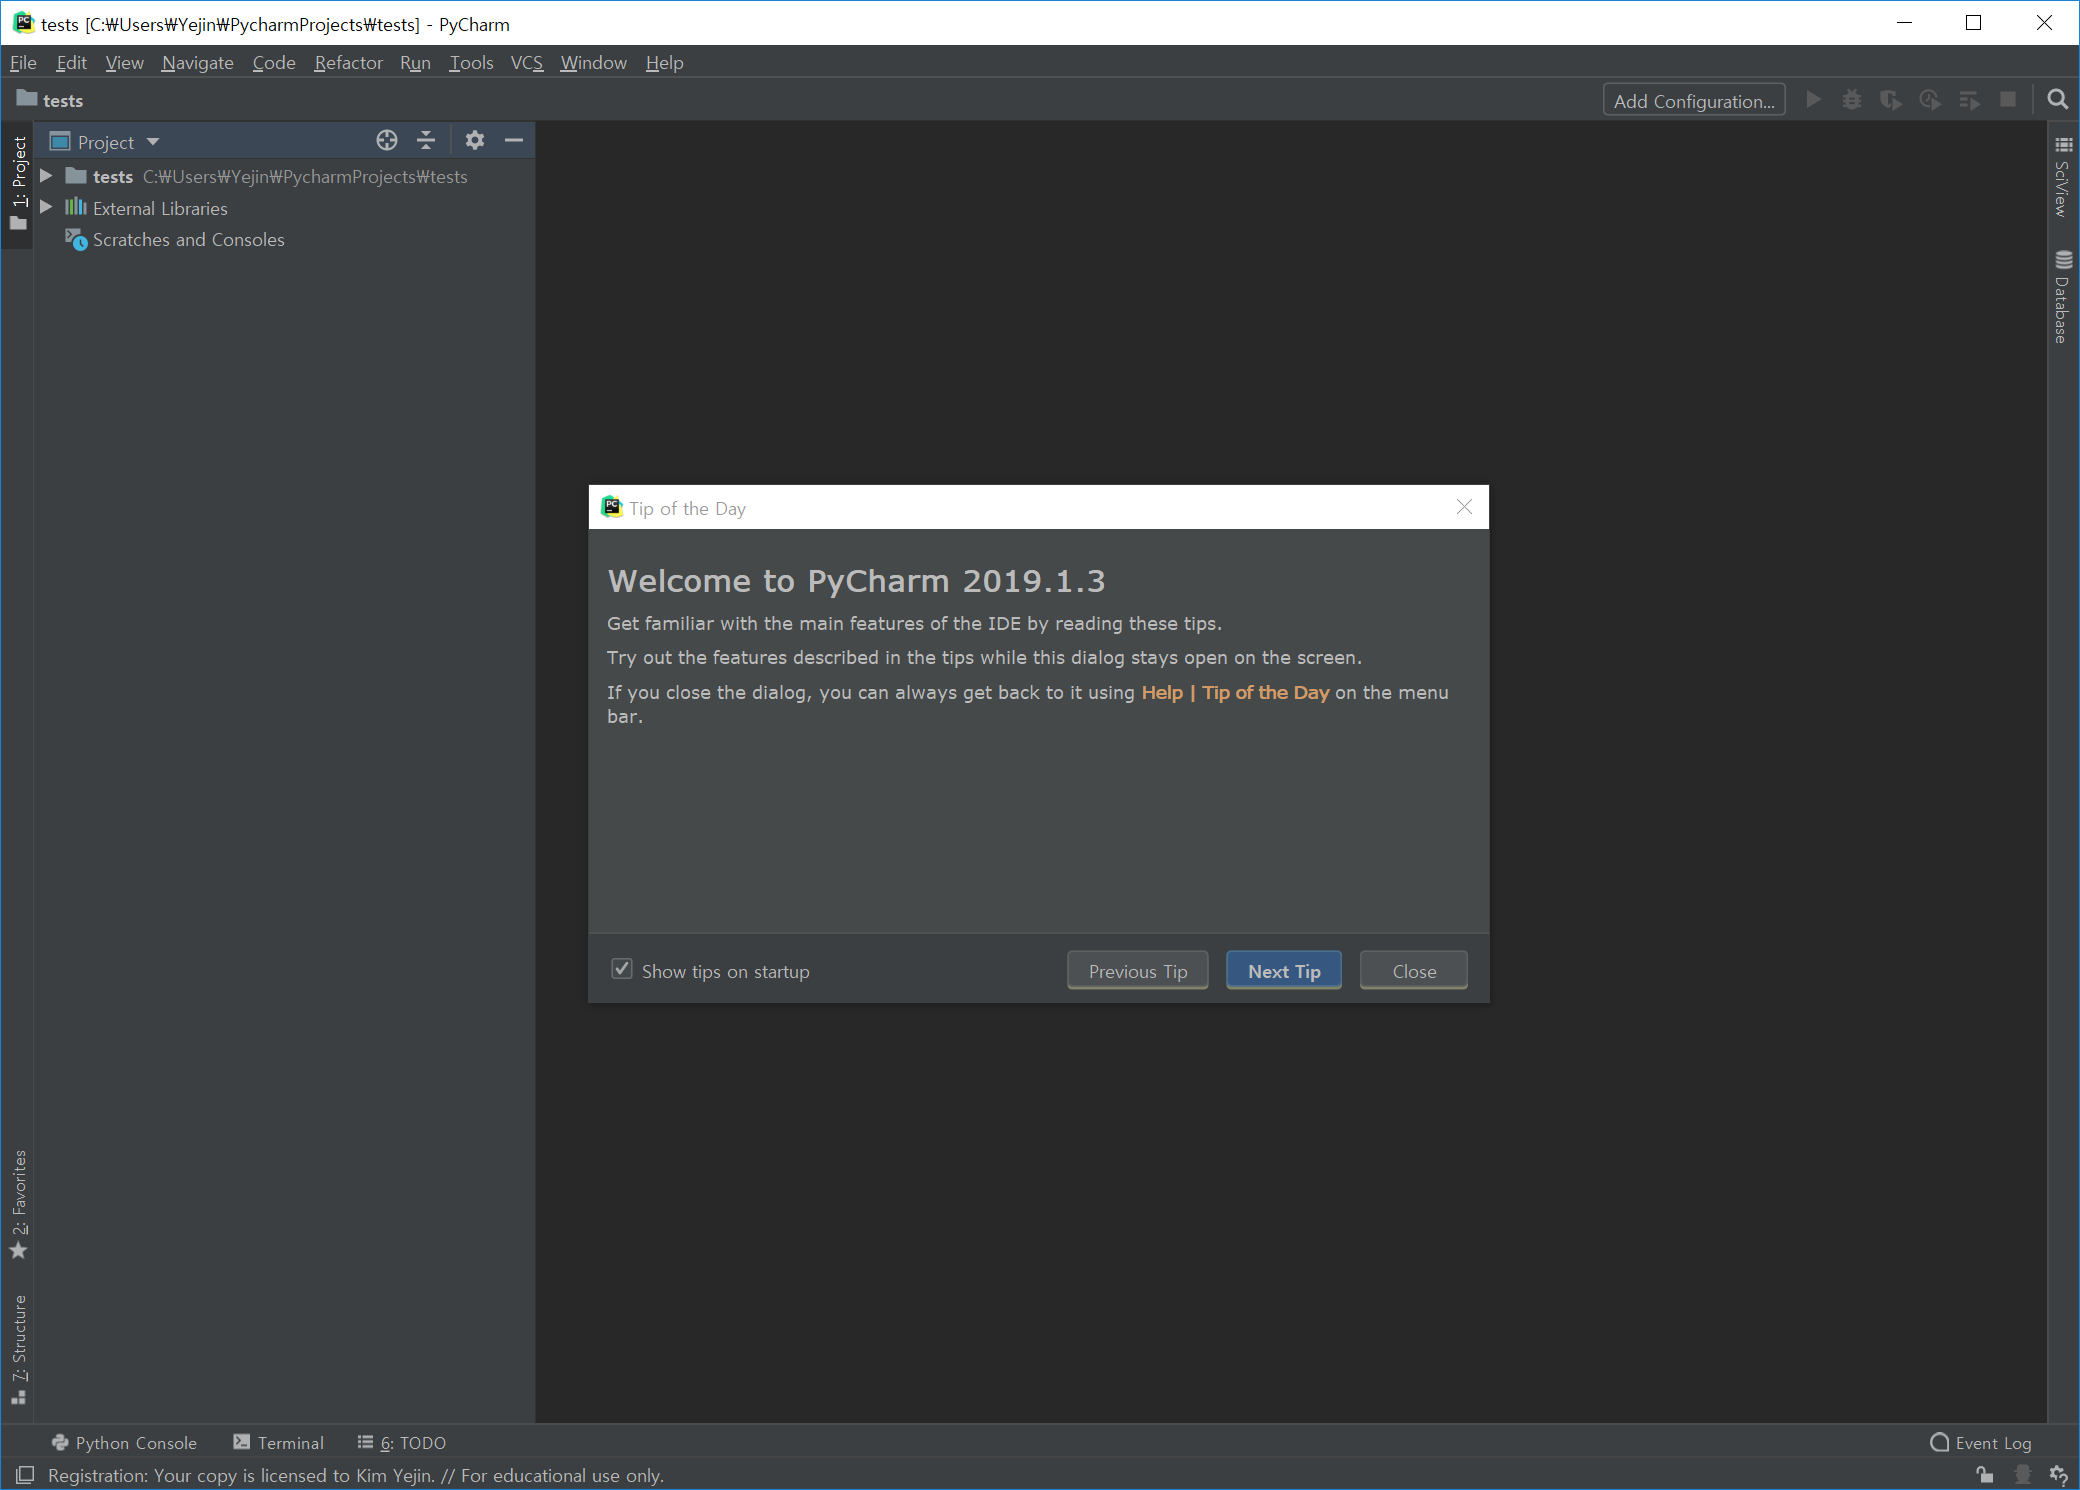Open the Python Console tab
This screenshot has width=2080, height=1490.
[125, 1443]
